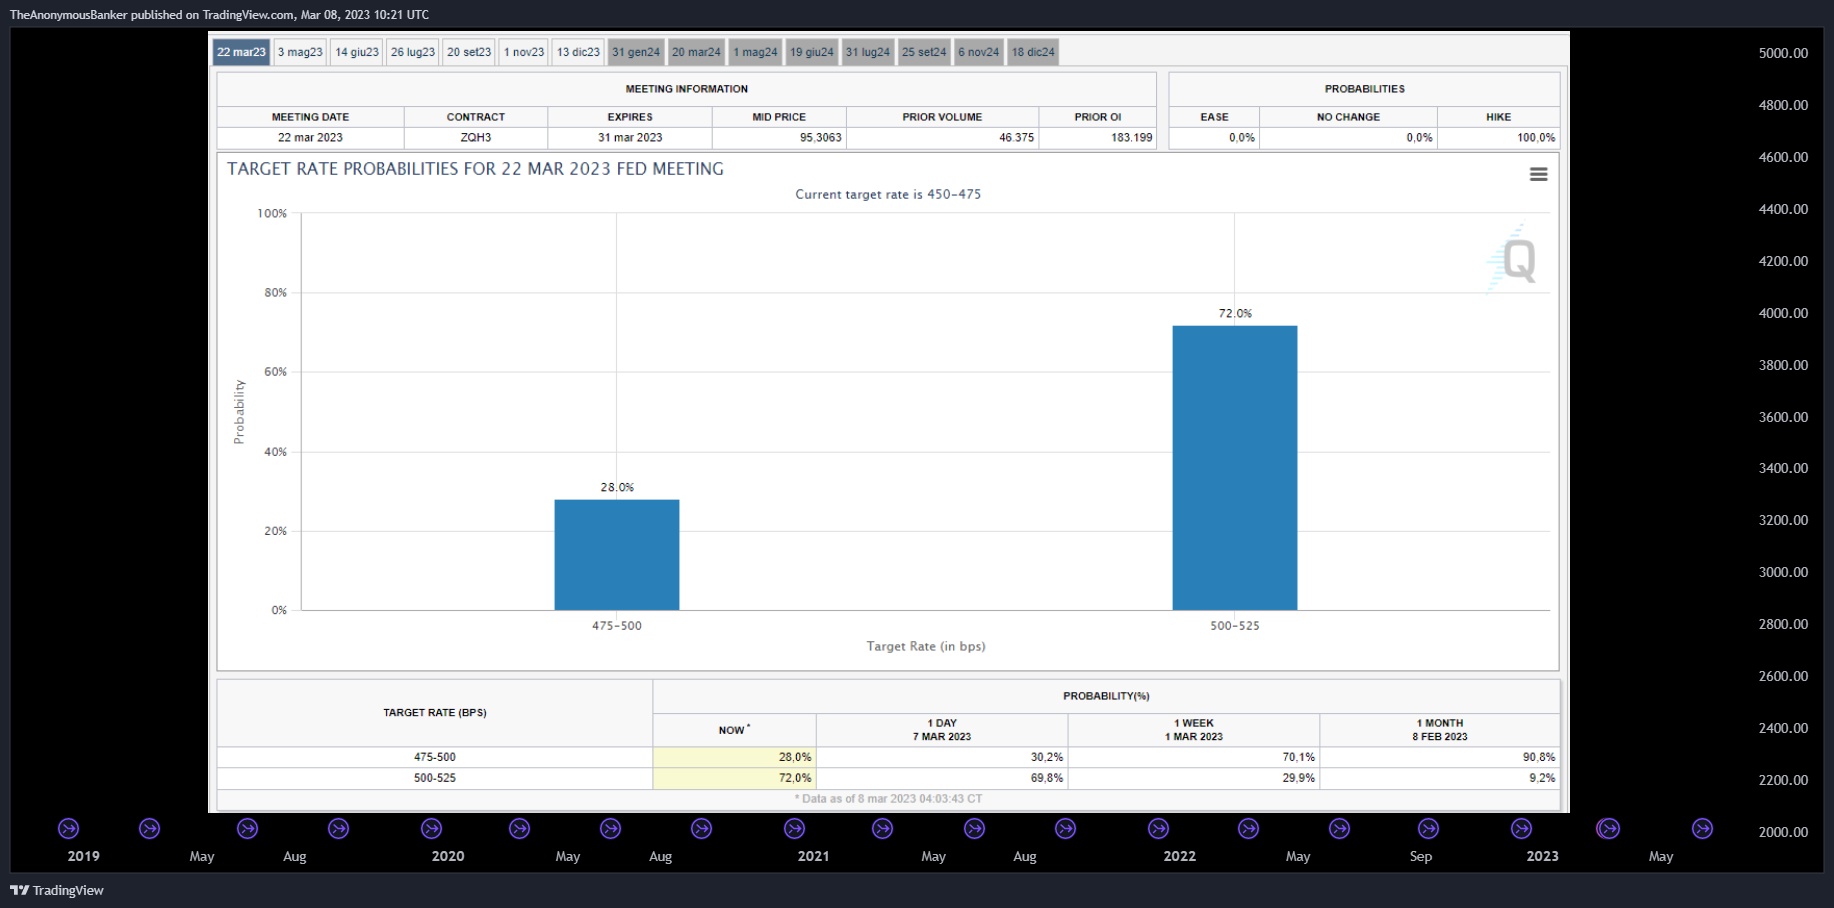Click the 2023 time axis label

[1542, 856]
